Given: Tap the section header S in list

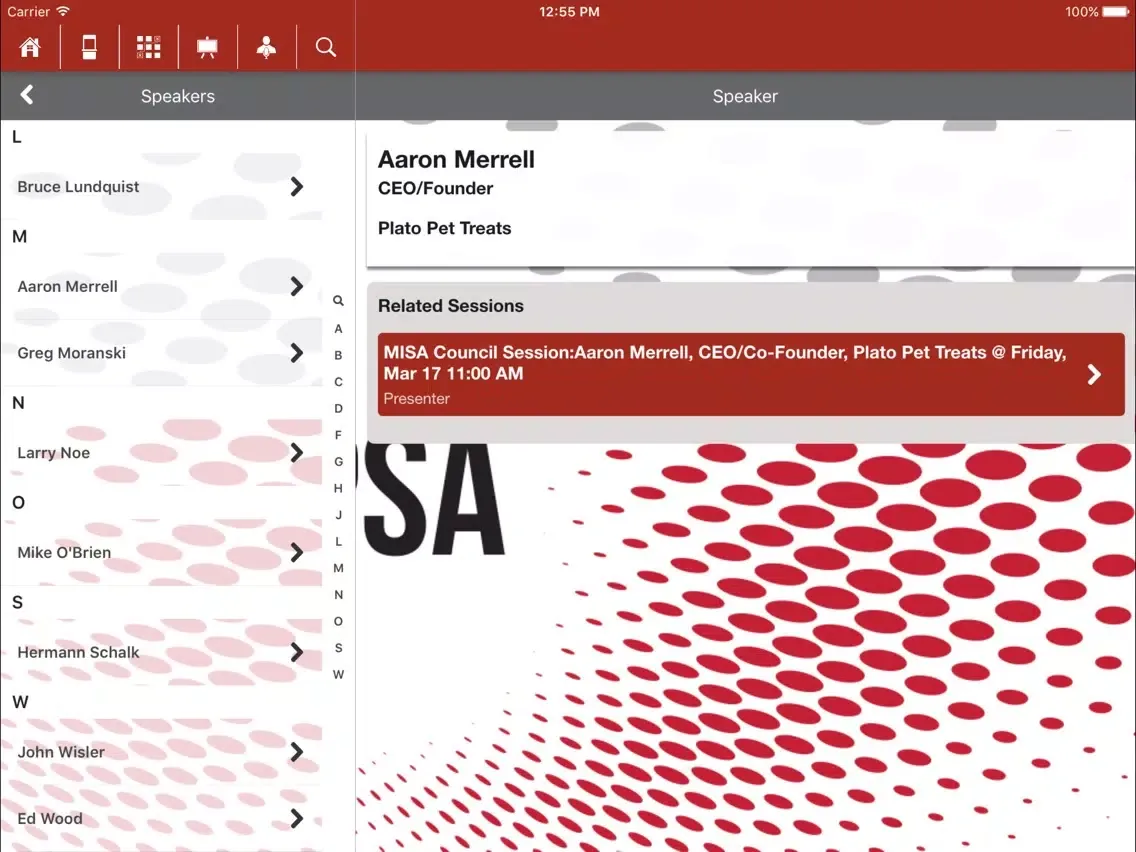Looking at the screenshot, I should tap(17, 603).
